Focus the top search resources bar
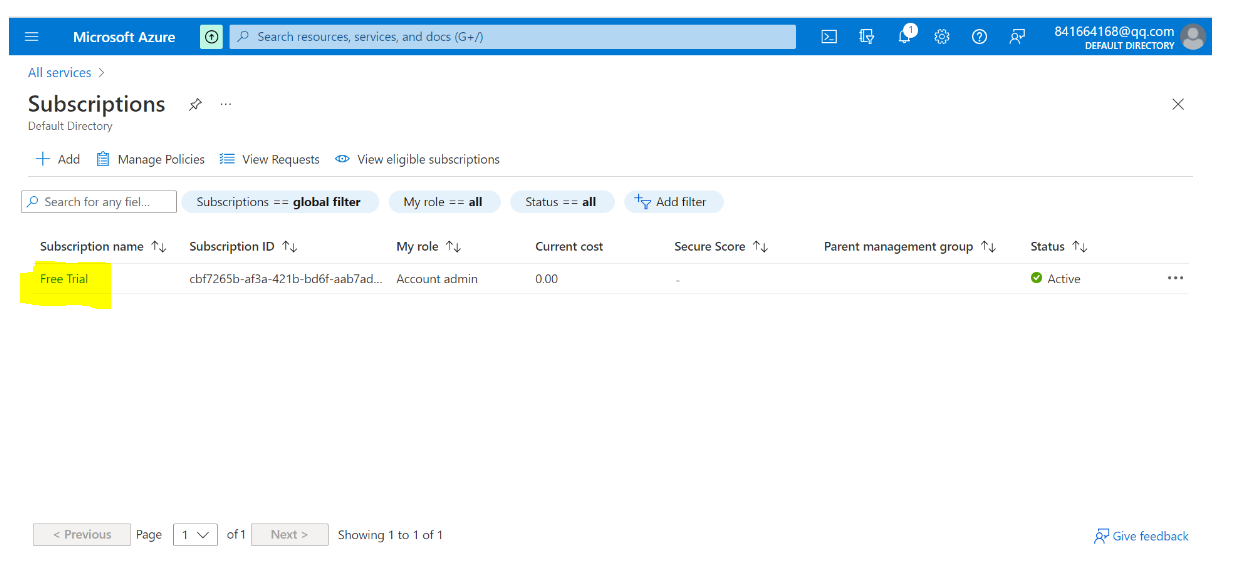This screenshot has width=1242, height=565. [x=513, y=37]
